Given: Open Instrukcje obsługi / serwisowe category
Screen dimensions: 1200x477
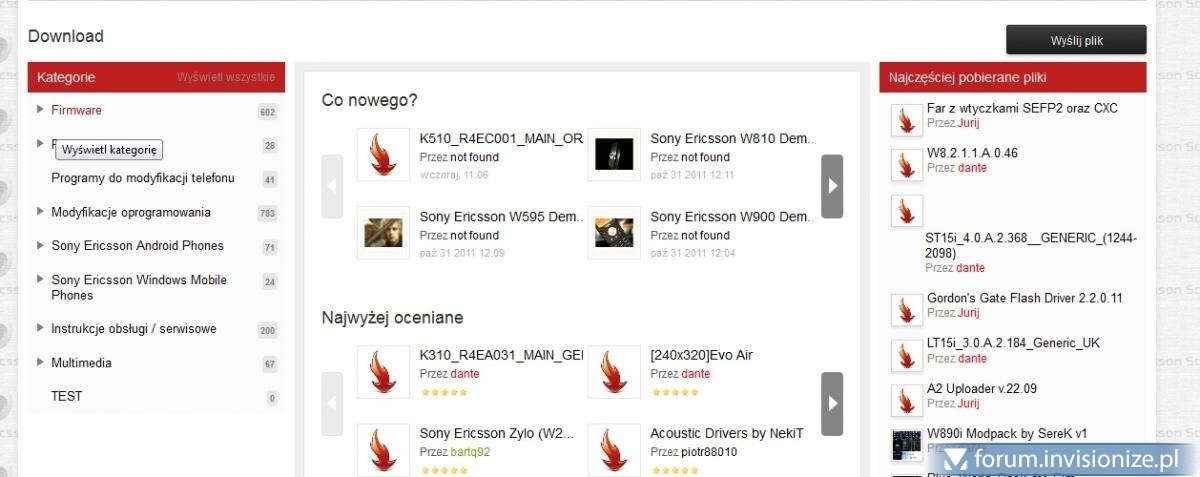Looking at the screenshot, I should pos(134,329).
